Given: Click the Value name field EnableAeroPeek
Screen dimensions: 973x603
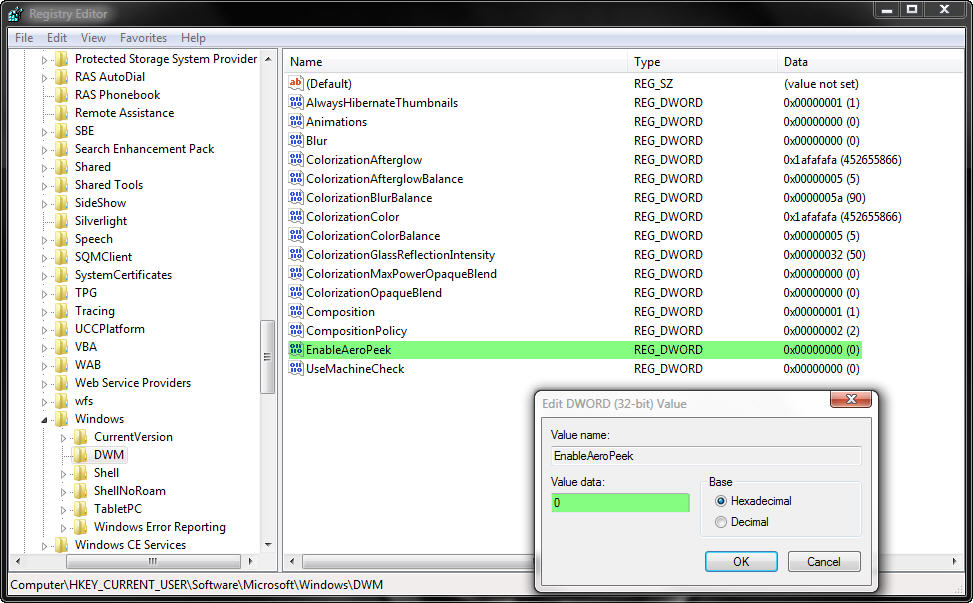Looking at the screenshot, I should pos(706,456).
